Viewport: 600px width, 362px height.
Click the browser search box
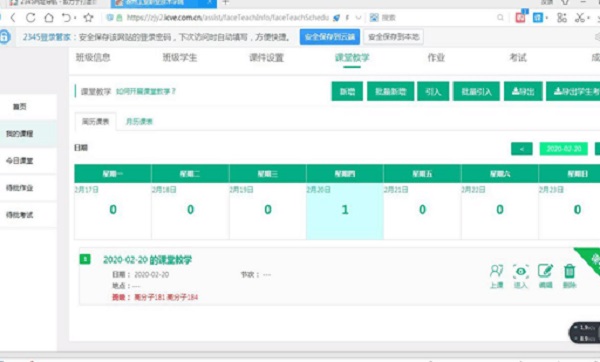coord(436,18)
